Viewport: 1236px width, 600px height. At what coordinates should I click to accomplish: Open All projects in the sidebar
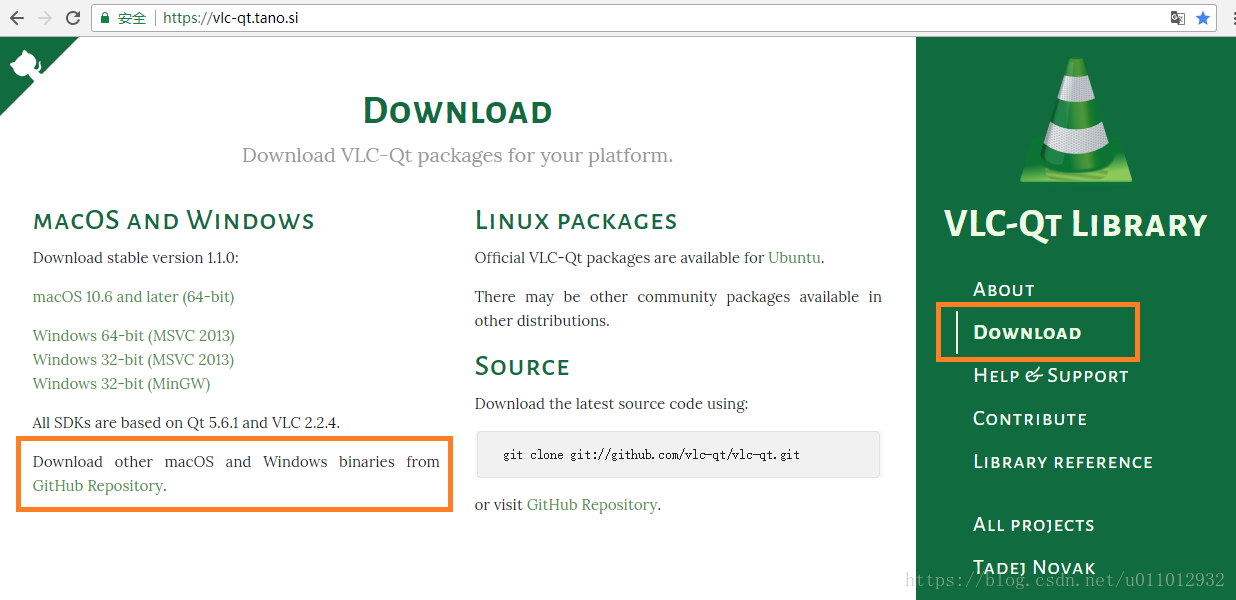coord(1034,525)
